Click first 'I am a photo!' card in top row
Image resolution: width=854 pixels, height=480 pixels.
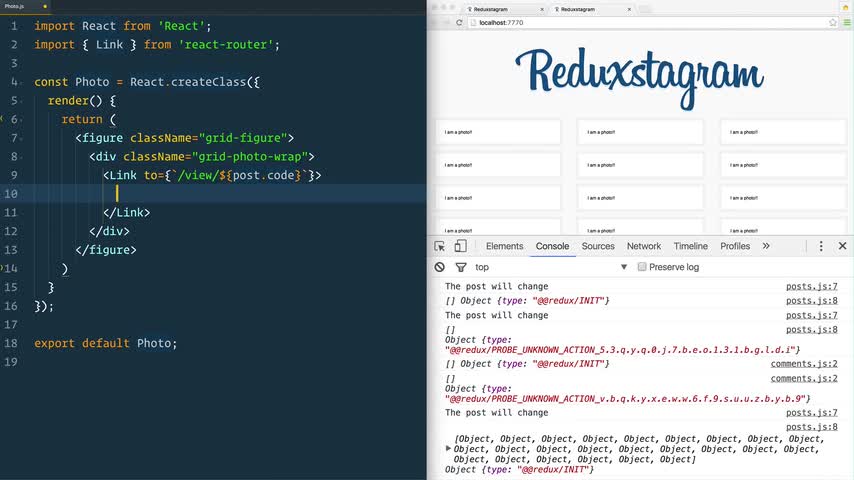(x=498, y=132)
